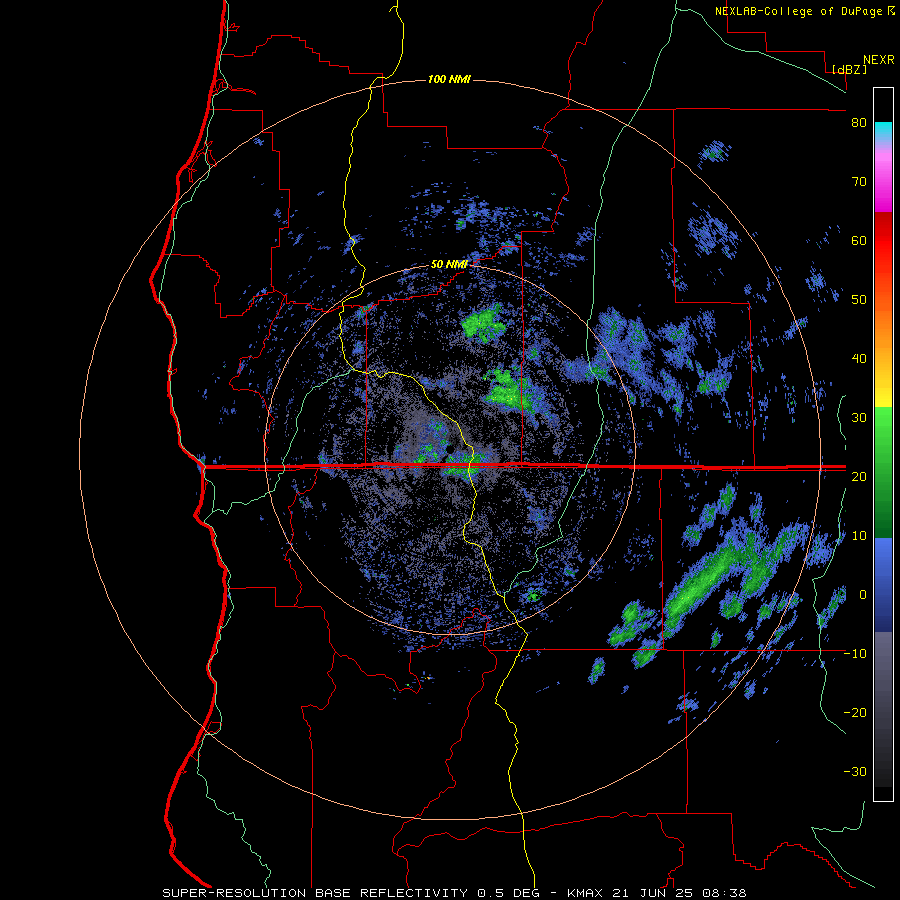
Task: Click the 50 value on dBZ scale
Action: click(x=859, y=300)
